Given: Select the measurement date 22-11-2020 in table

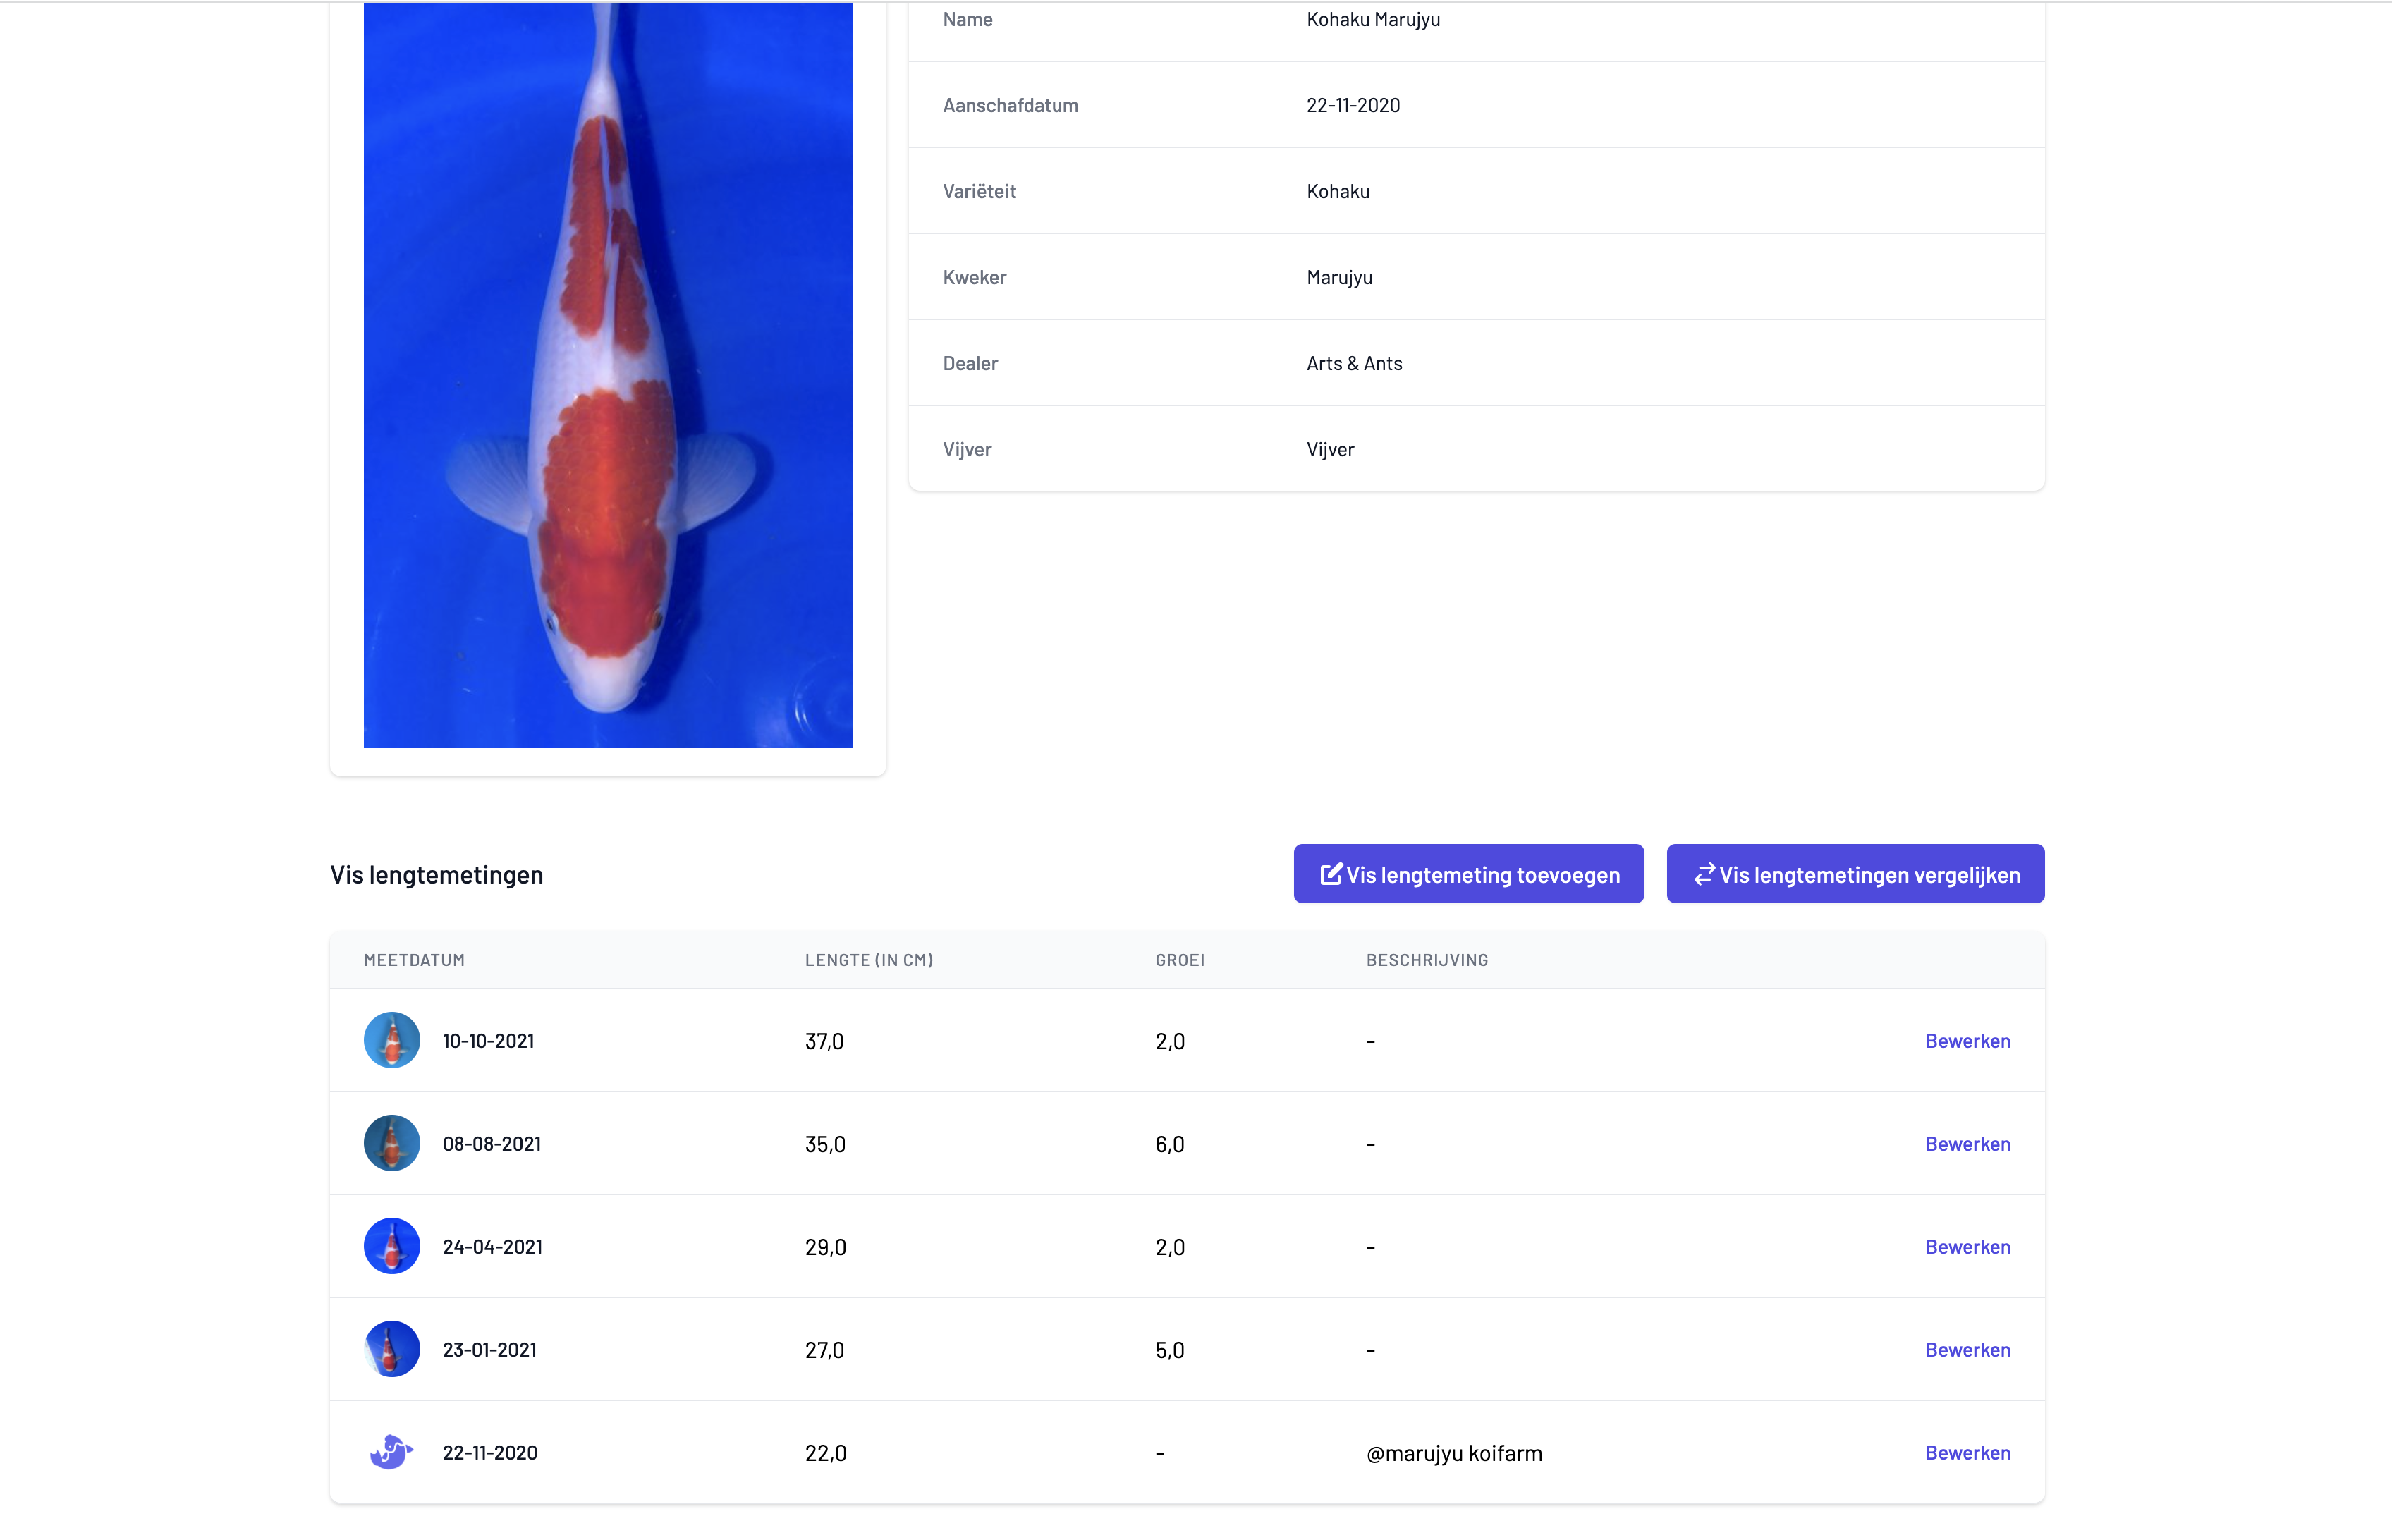Looking at the screenshot, I should 490,1453.
